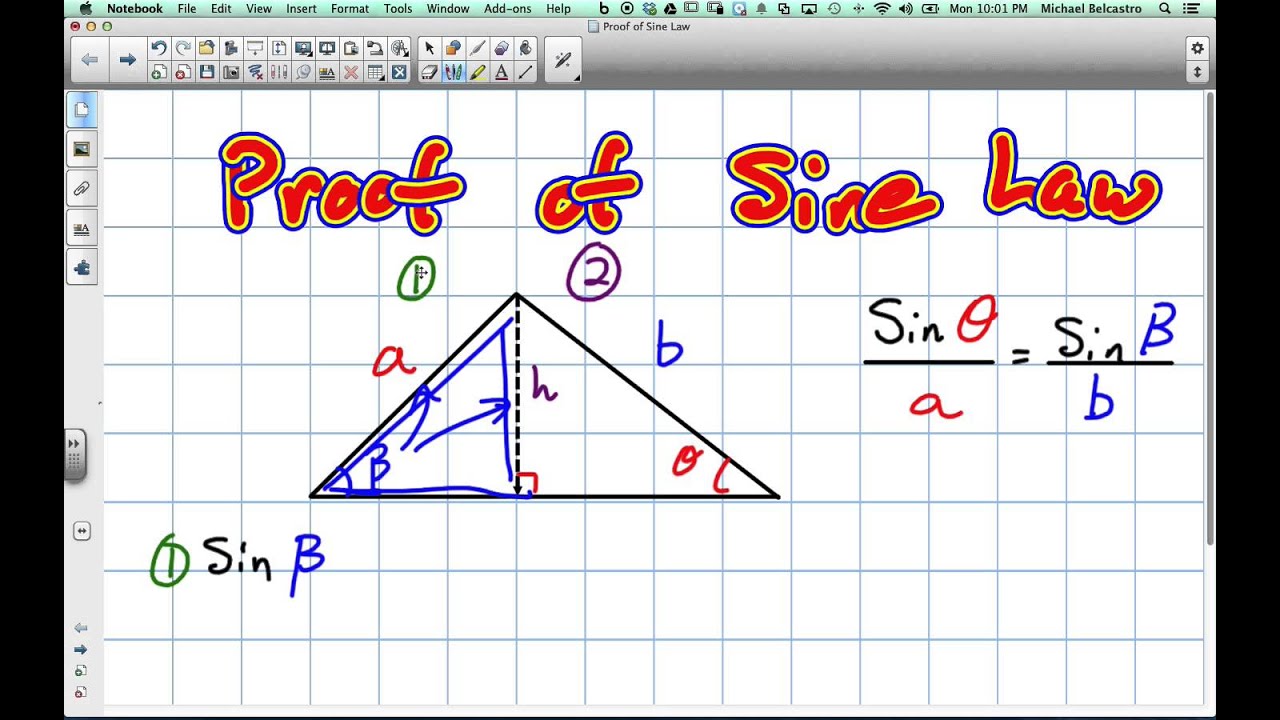Open the Apple menu

[x=84, y=9]
